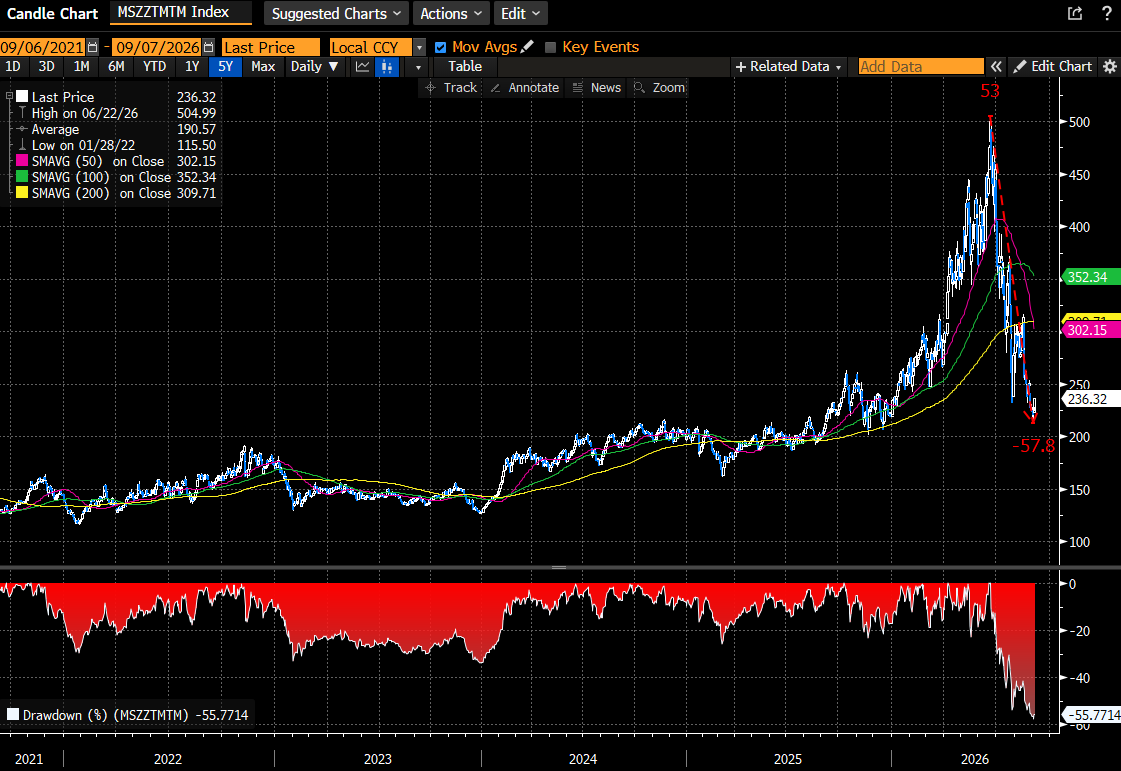Viewport: 1121px width, 771px height.
Task: Select the candle chart type icon
Action: (x=387, y=67)
